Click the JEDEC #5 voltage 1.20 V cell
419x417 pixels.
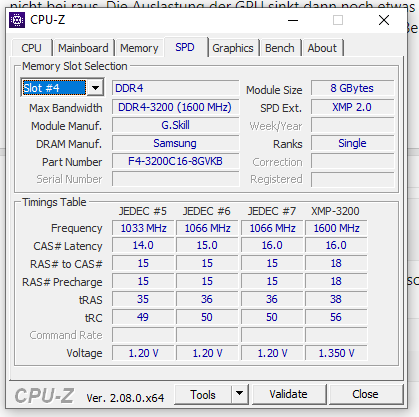tap(143, 353)
